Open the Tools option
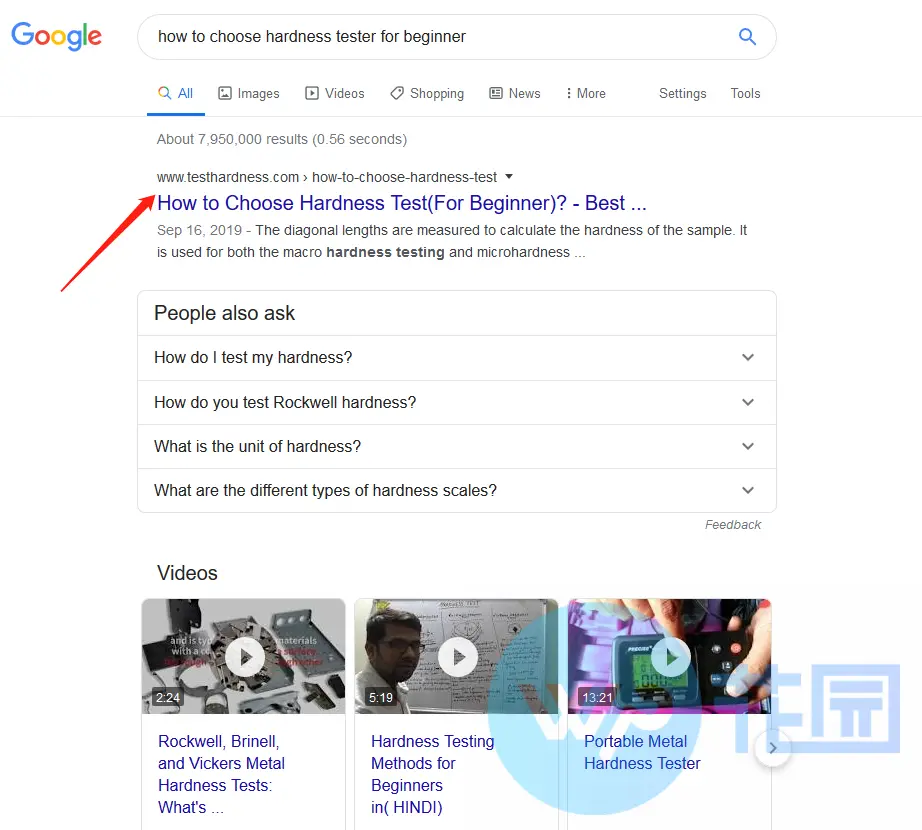The width and height of the screenshot is (922, 830). [745, 93]
